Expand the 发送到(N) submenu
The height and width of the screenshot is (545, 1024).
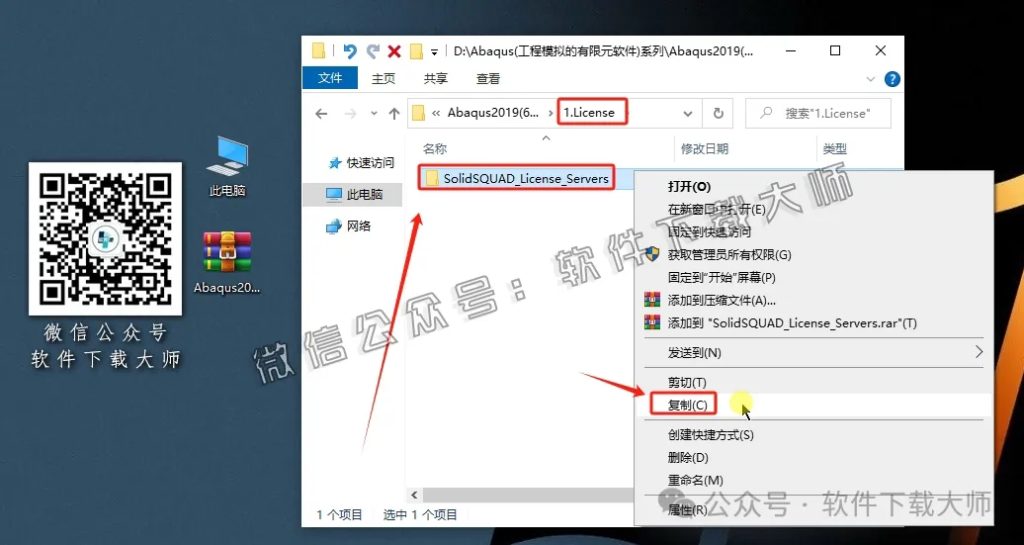click(x=814, y=352)
